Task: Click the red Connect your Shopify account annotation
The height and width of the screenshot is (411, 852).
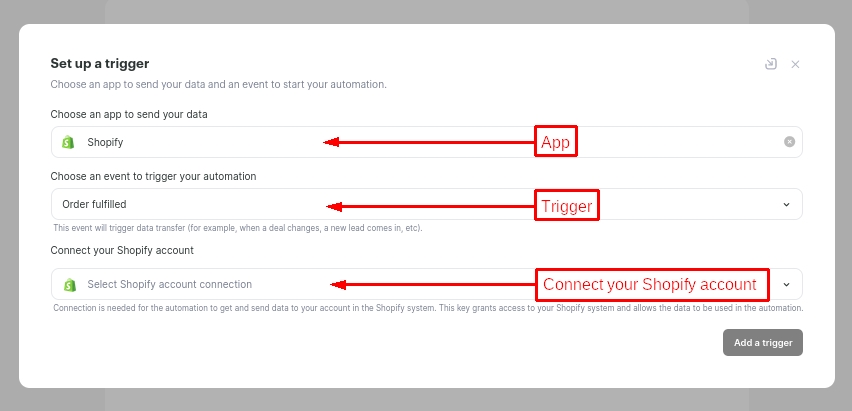Action: click(651, 285)
